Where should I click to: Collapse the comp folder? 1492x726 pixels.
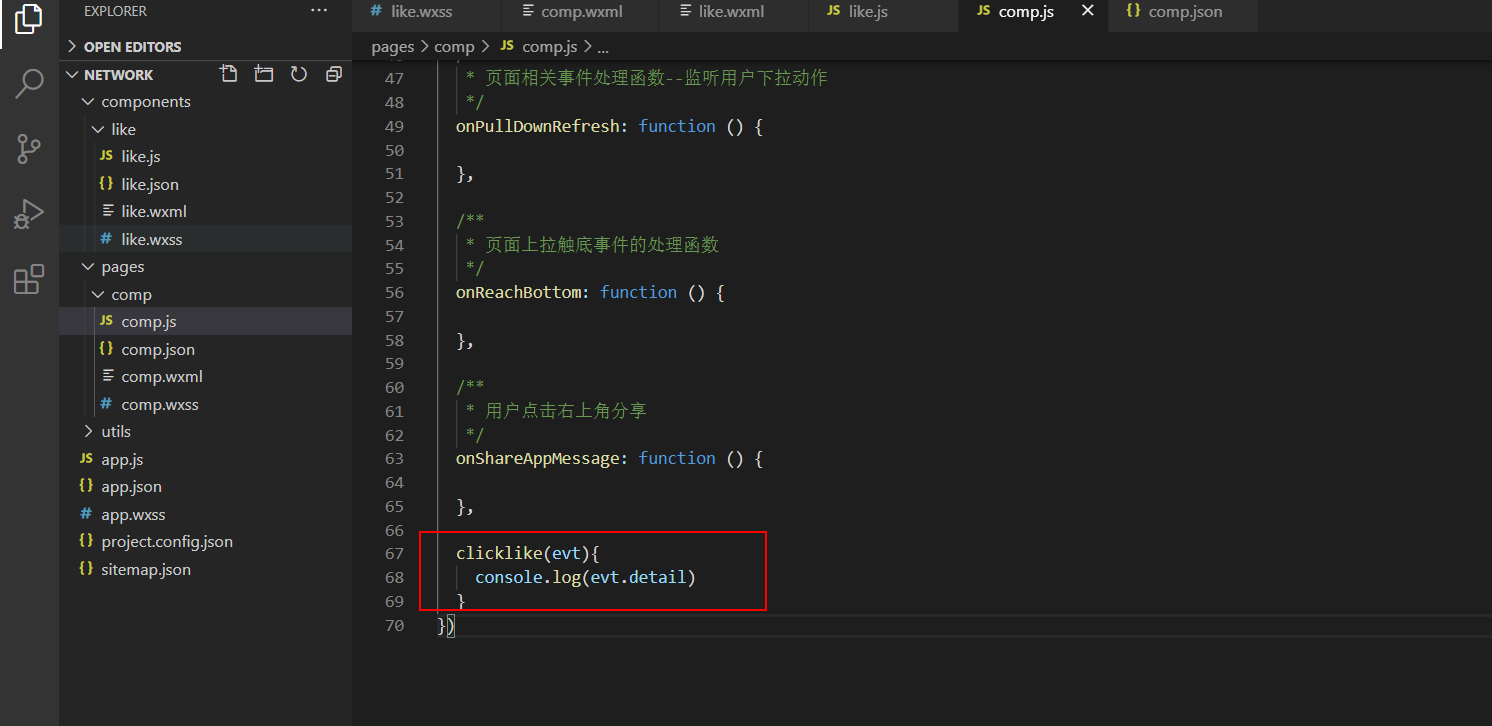205,294
